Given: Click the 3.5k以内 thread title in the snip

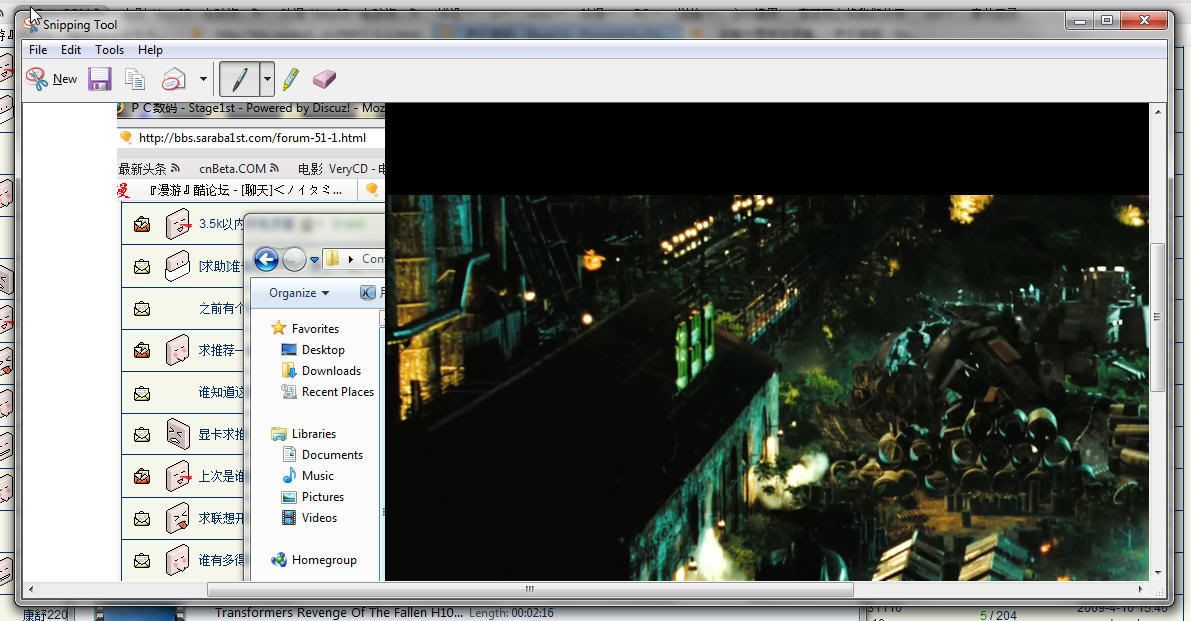Looking at the screenshot, I should pyautogui.click(x=221, y=224).
